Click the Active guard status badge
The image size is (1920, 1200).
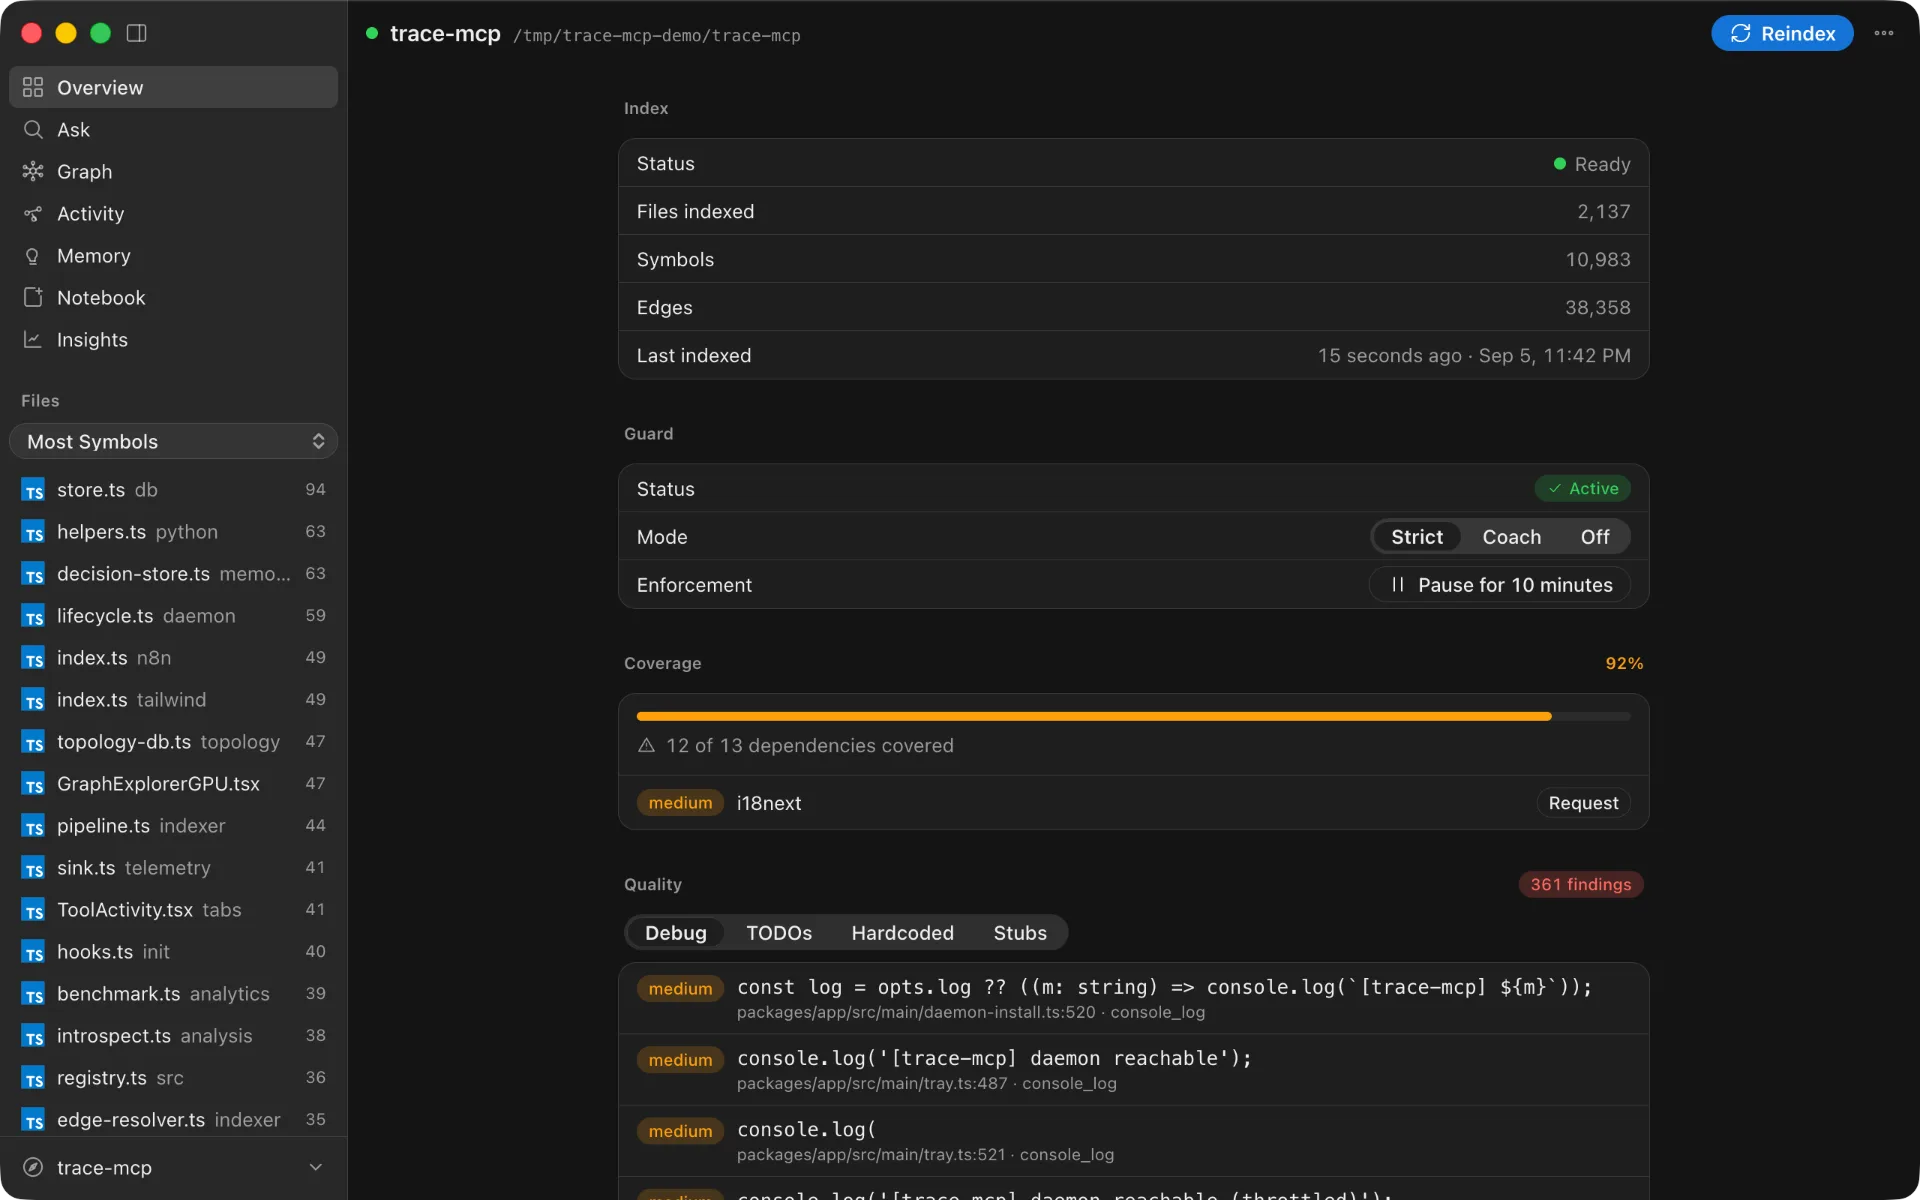(x=1583, y=488)
